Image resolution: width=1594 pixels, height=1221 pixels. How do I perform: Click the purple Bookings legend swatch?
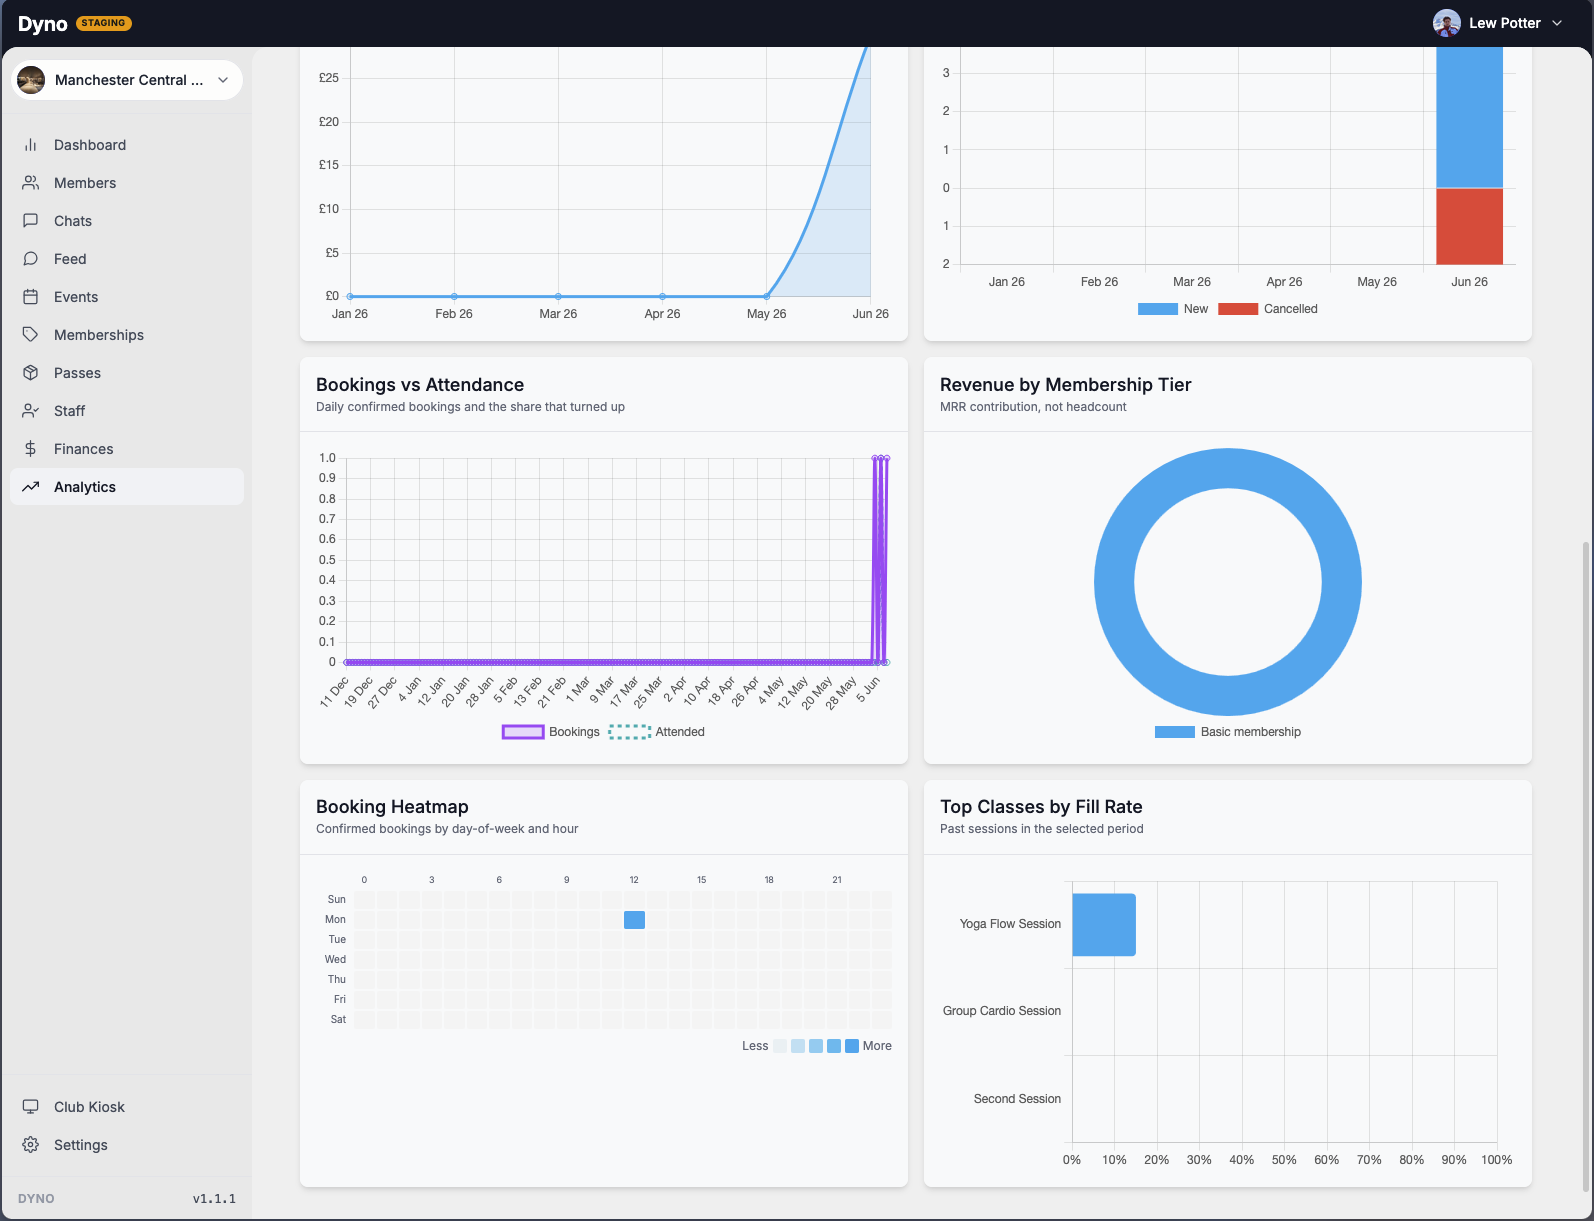(x=523, y=732)
